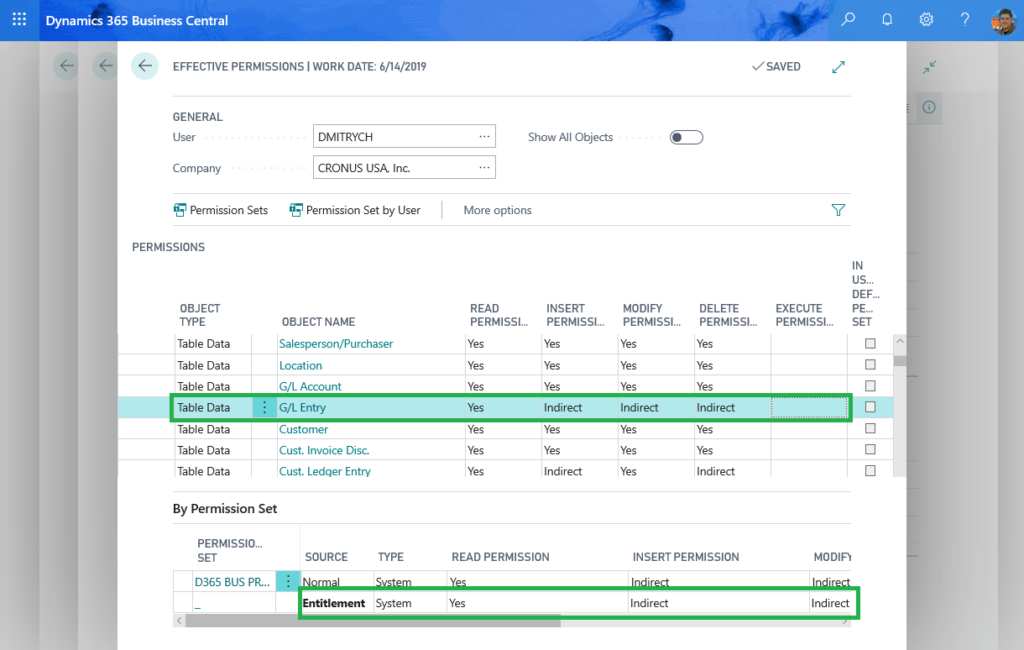Open the notifications bell
The image size is (1024, 650).
point(886,19)
